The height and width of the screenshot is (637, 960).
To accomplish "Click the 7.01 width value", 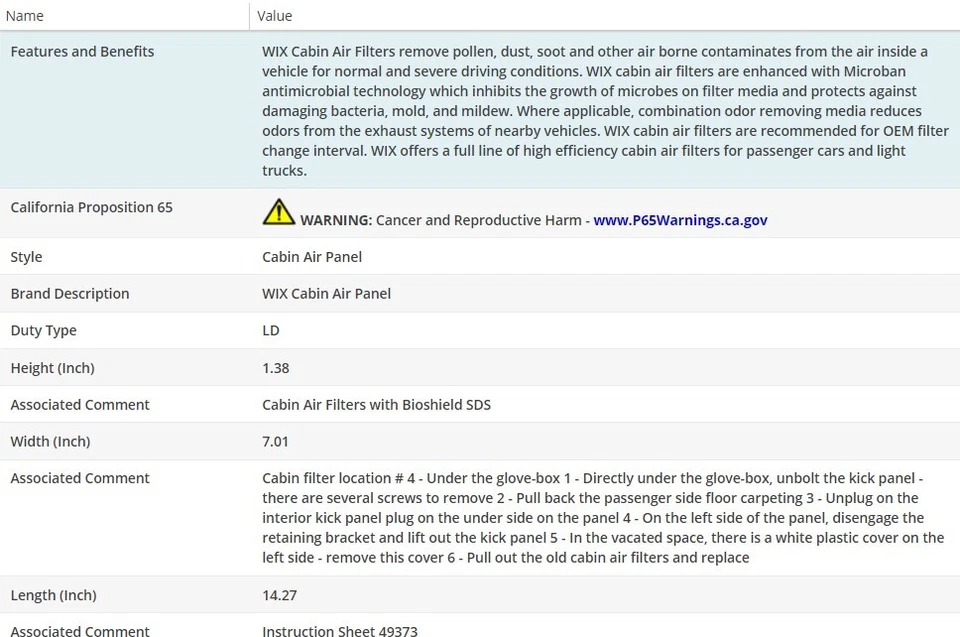I will pos(276,442).
